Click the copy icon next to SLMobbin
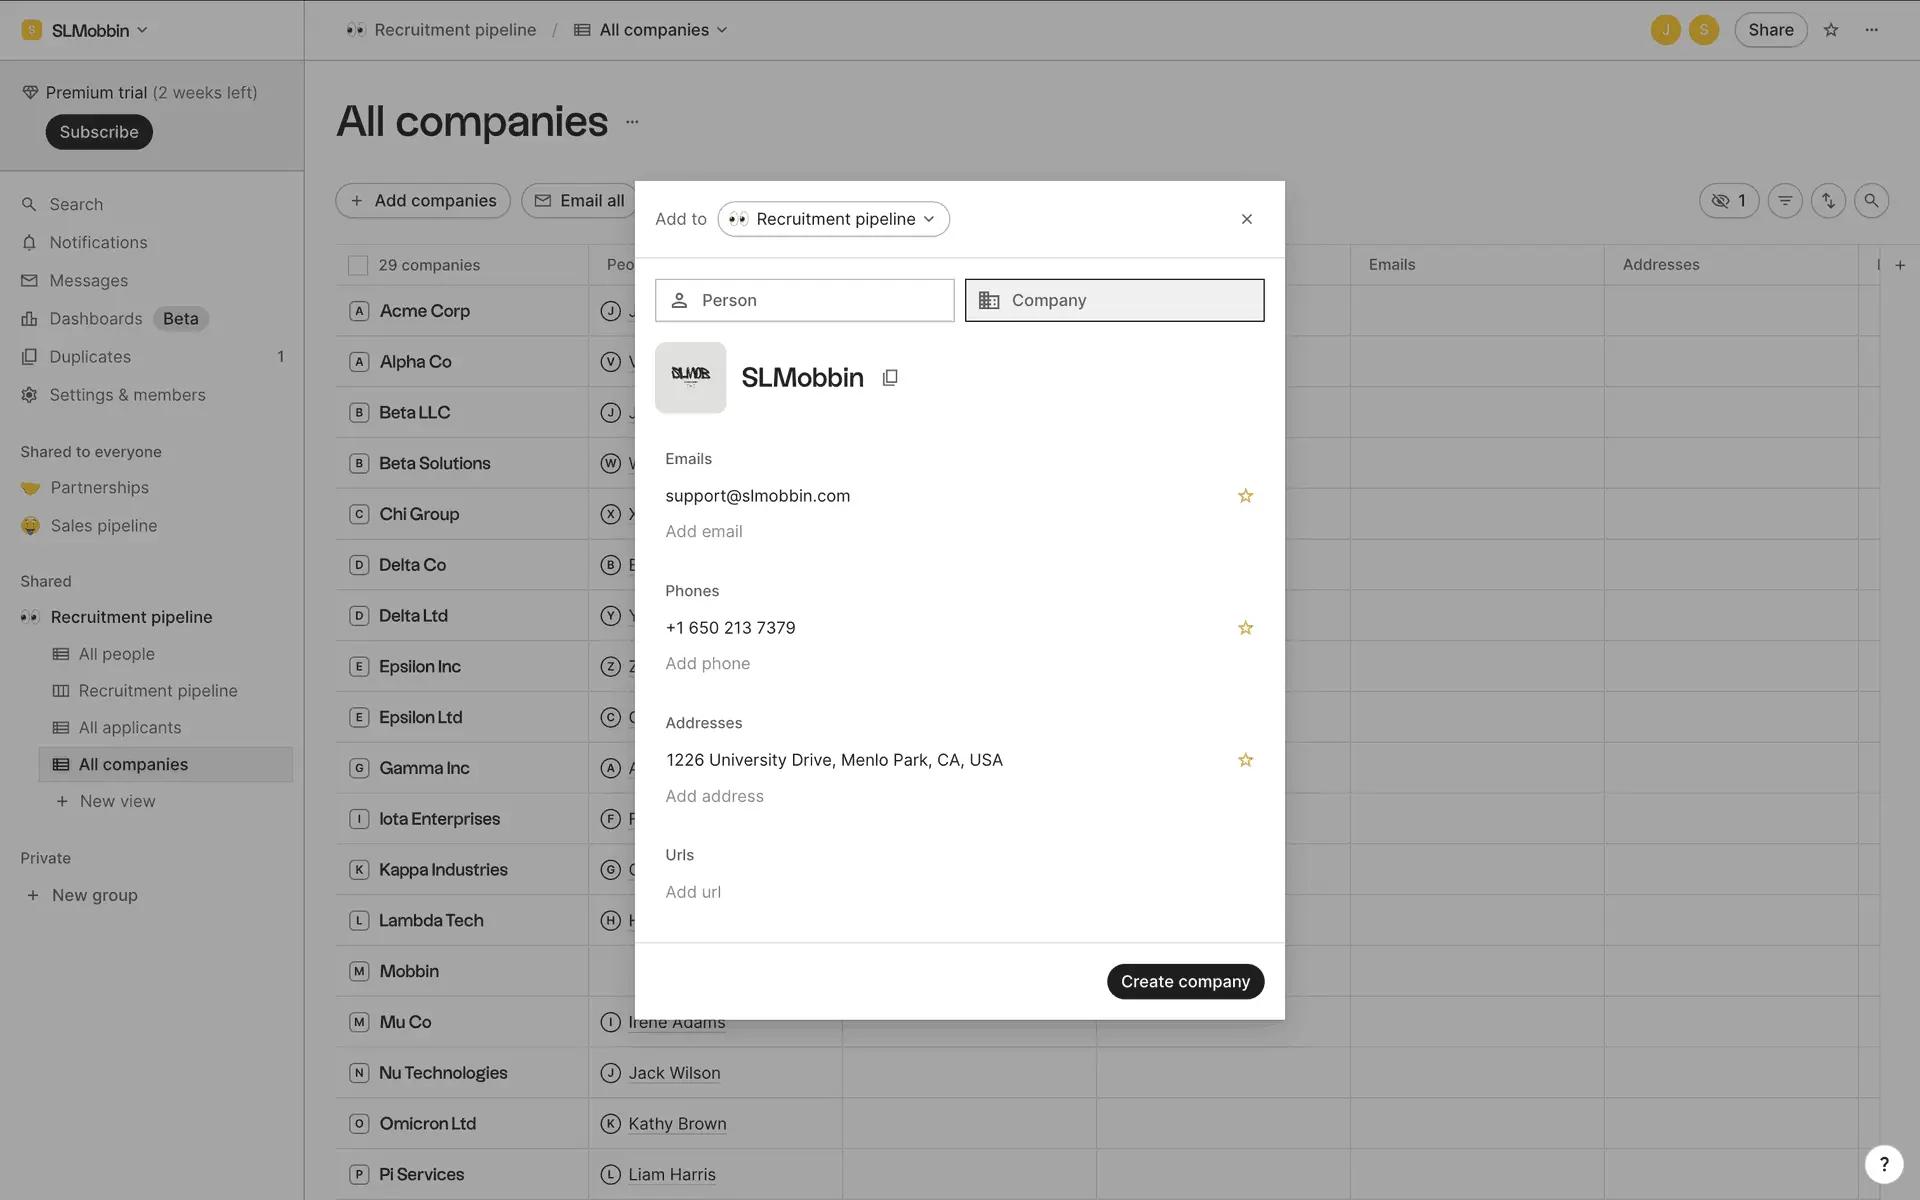 (890, 378)
